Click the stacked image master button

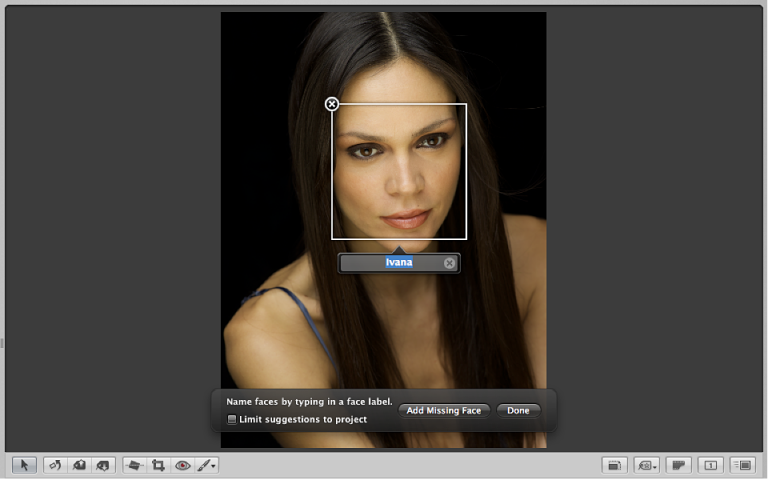pyautogui.click(x=614, y=465)
